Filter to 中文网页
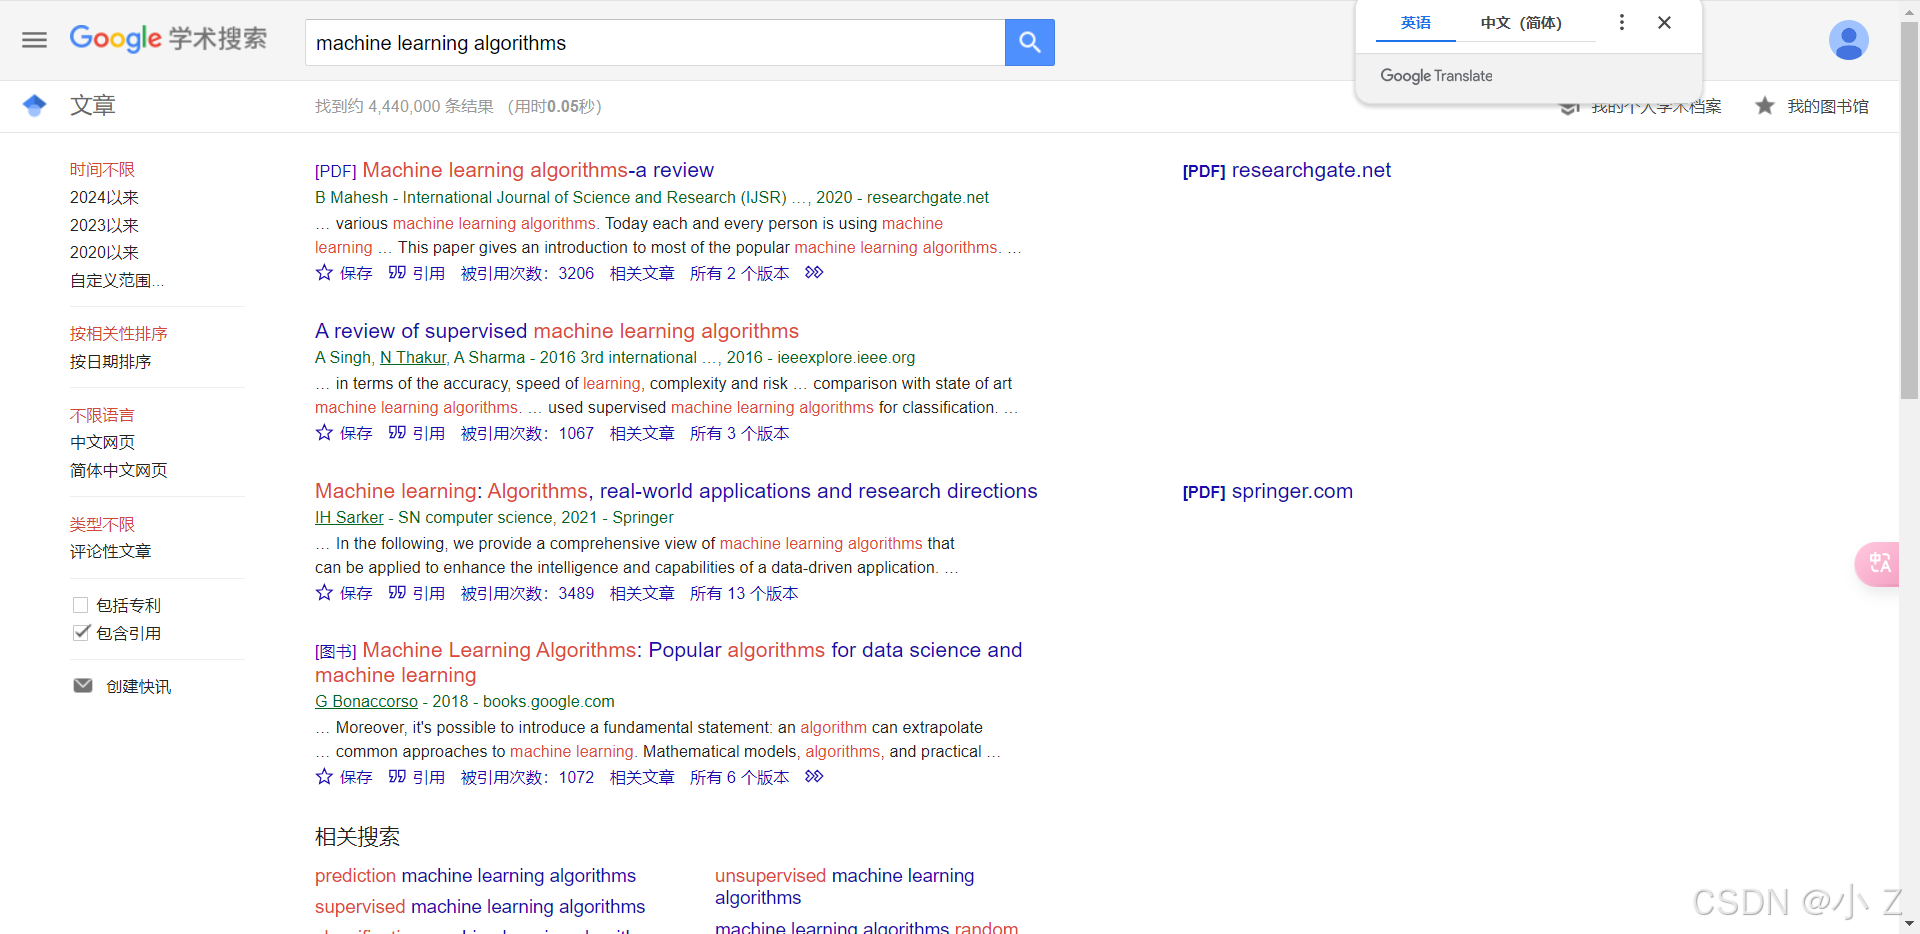 coord(102,443)
